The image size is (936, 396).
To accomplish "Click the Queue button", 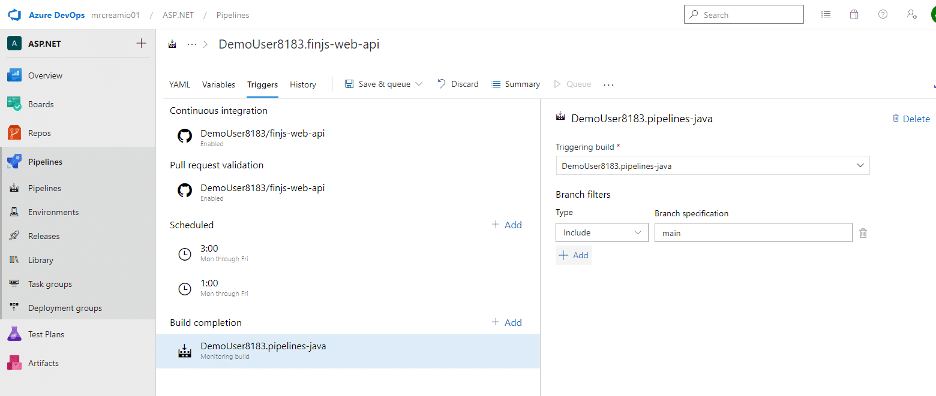I will 573,84.
